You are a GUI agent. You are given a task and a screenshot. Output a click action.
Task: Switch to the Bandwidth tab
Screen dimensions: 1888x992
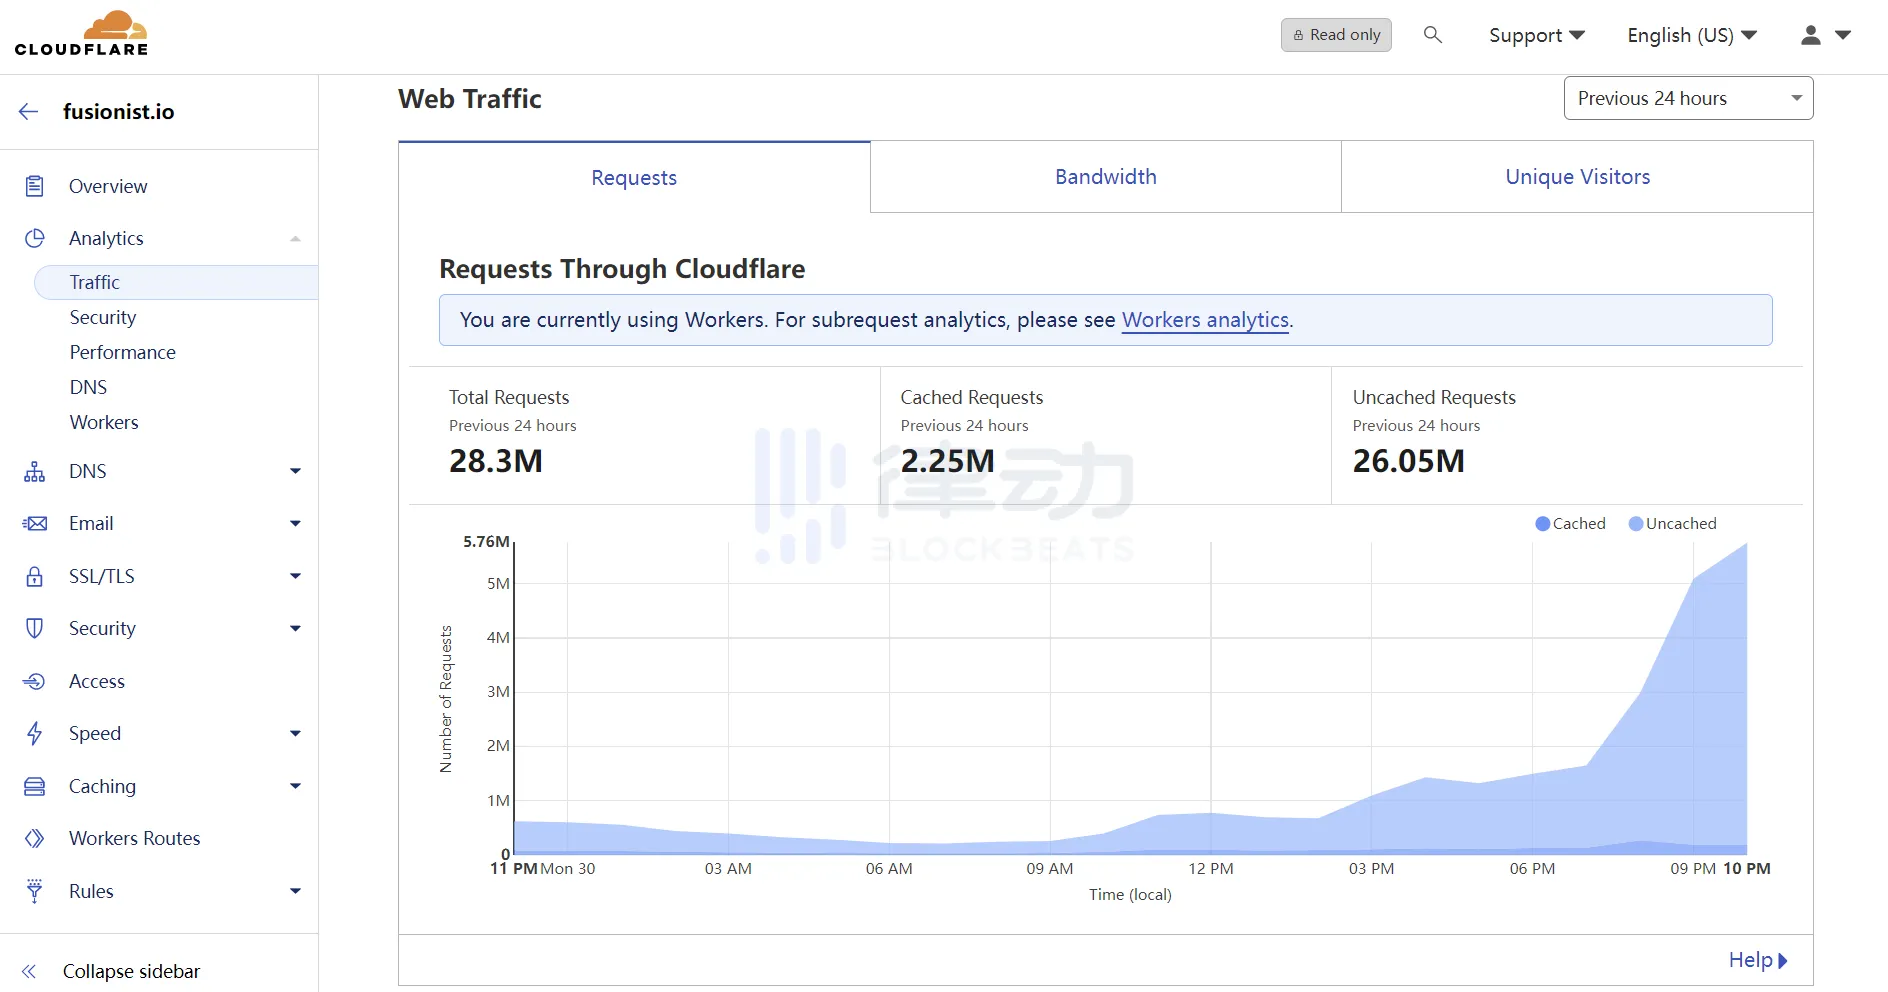tap(1105, 177)
